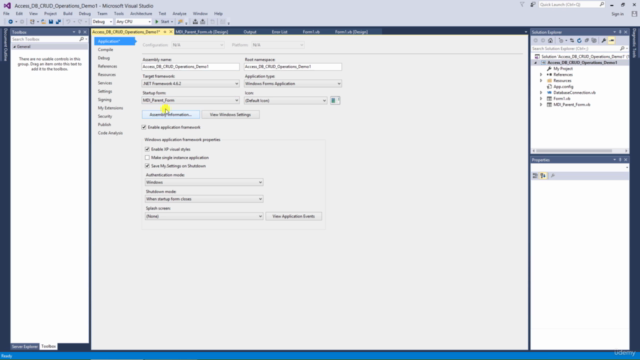Open the Debug solution configuration dropdown
This screenshot has width=640, height=360.
[102, 22]
